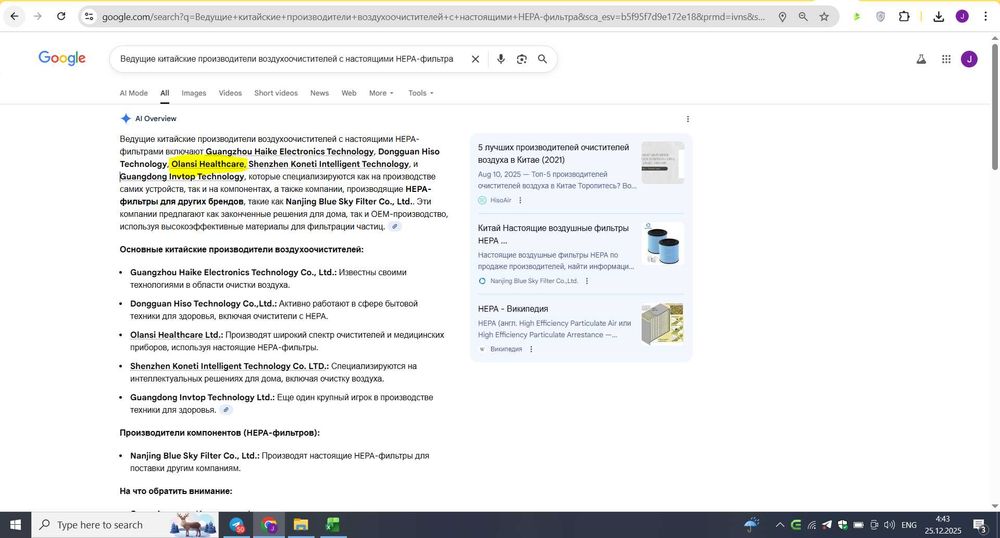The image size is (1000, 538).
Task: Select the All results tab
Action: 165,93
